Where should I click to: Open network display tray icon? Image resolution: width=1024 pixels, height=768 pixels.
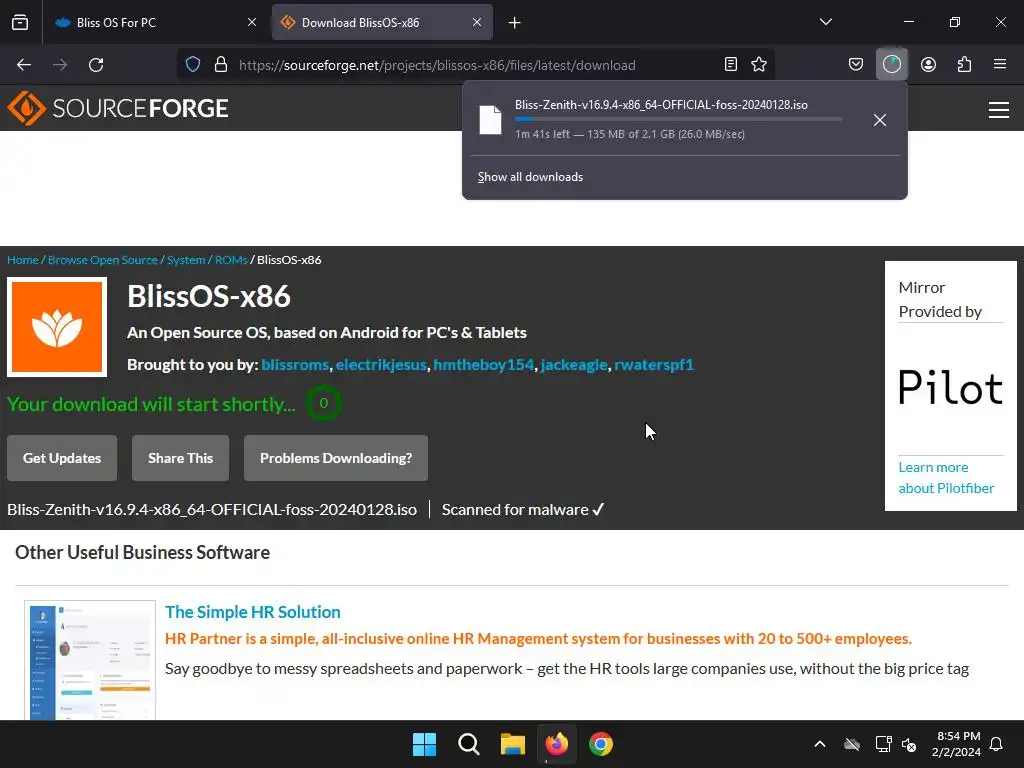(x=884, y=744)
